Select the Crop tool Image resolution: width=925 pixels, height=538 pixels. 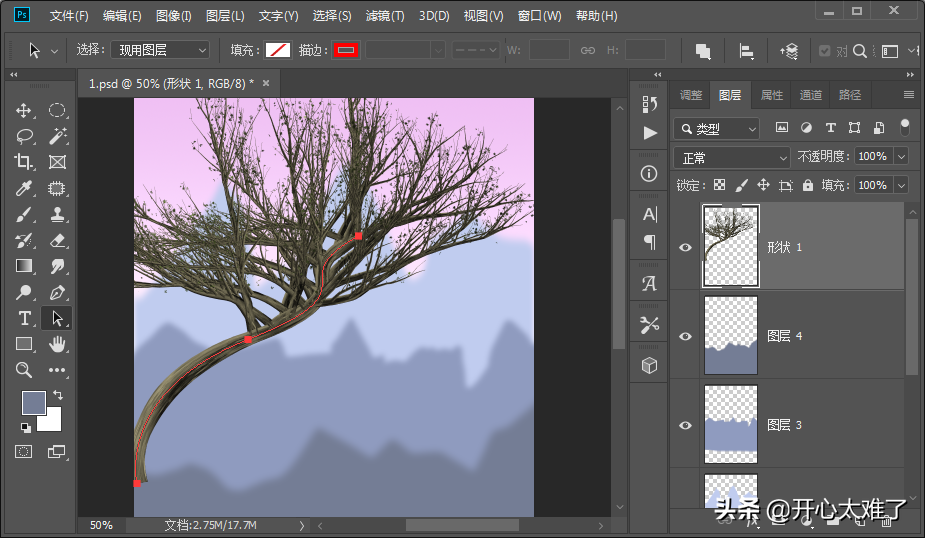point(24,162)
